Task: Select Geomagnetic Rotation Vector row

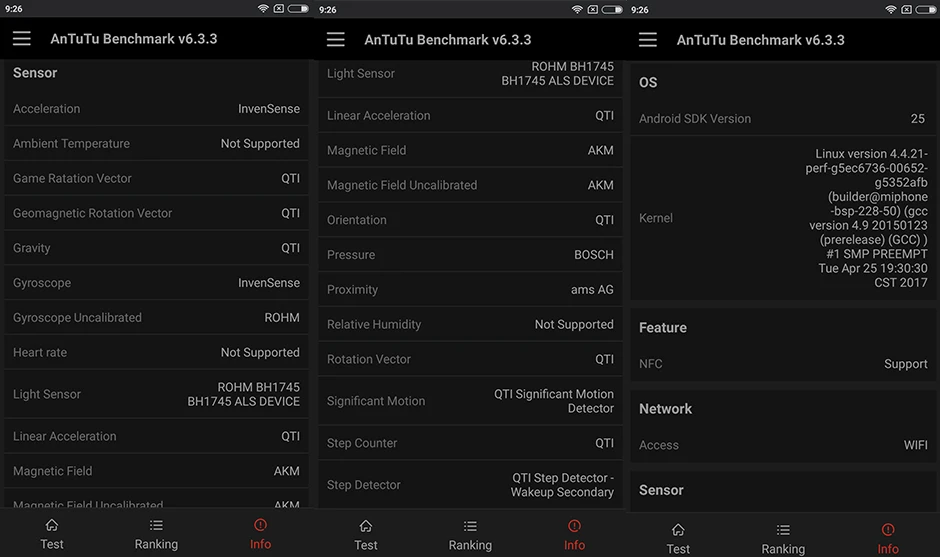Action: [156, 213]
